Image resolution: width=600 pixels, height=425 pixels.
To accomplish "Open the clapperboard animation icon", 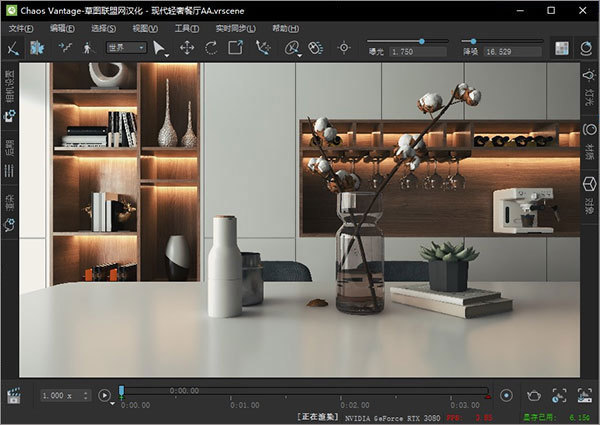I will pyautogui.click(x=14, y=396).
